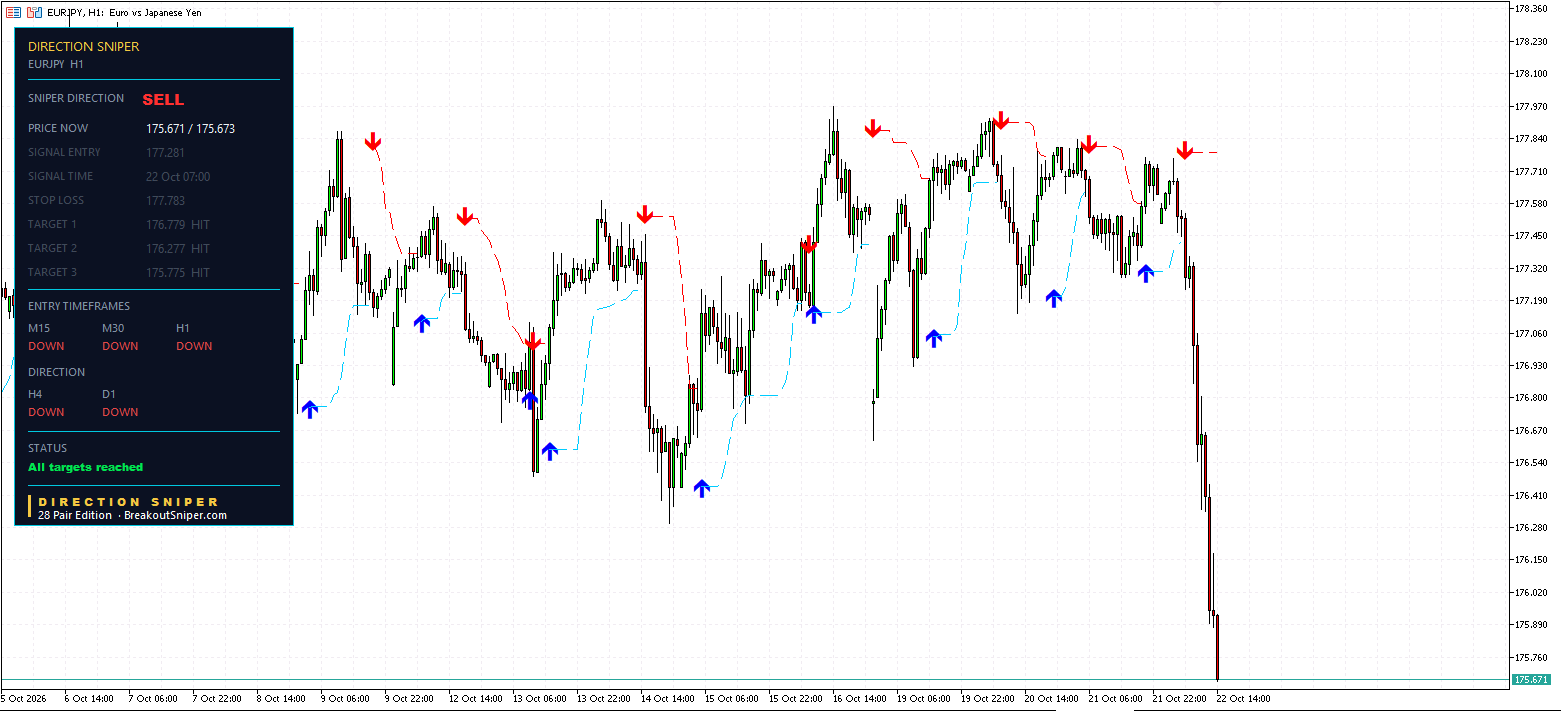
Task: Click the DOWN status under M30
Action: click(120, 347)
